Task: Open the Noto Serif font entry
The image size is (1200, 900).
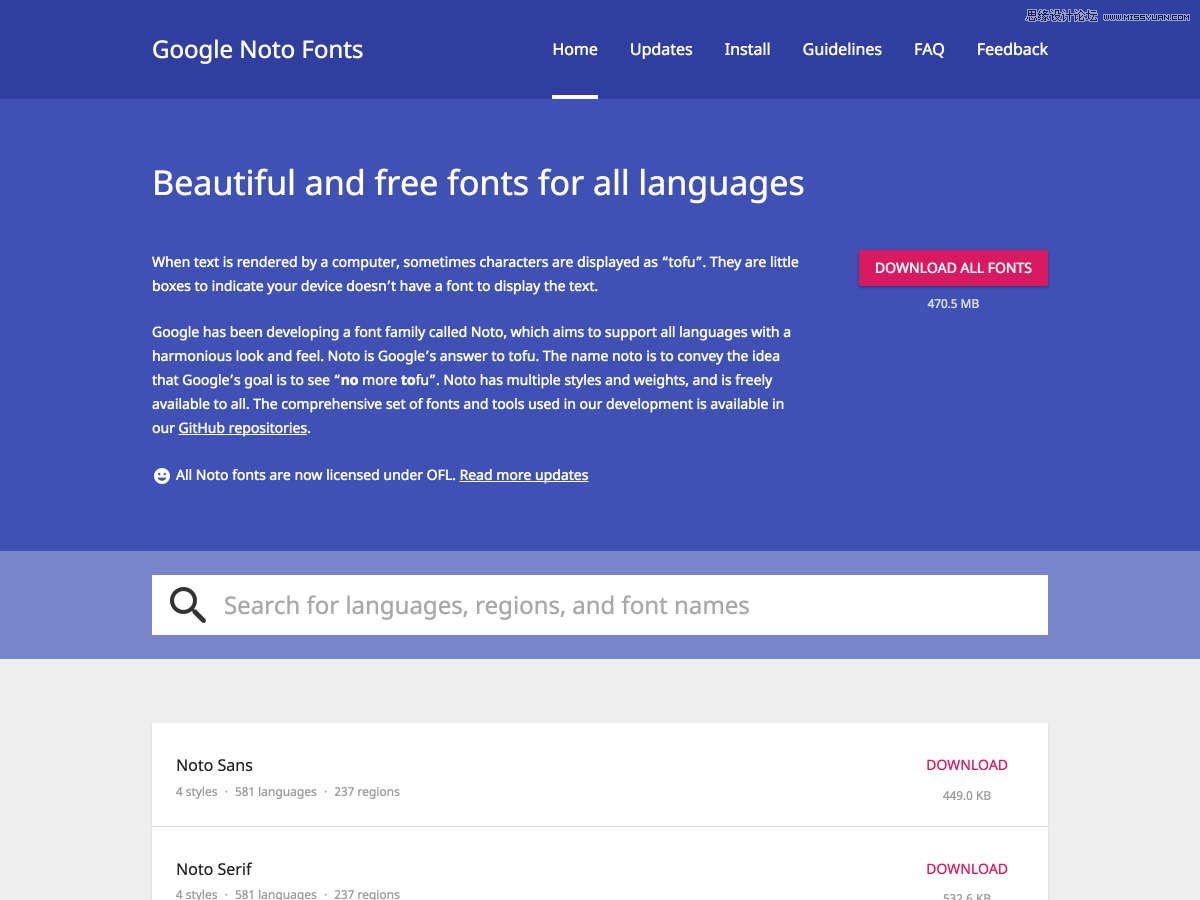Action: 214,869
